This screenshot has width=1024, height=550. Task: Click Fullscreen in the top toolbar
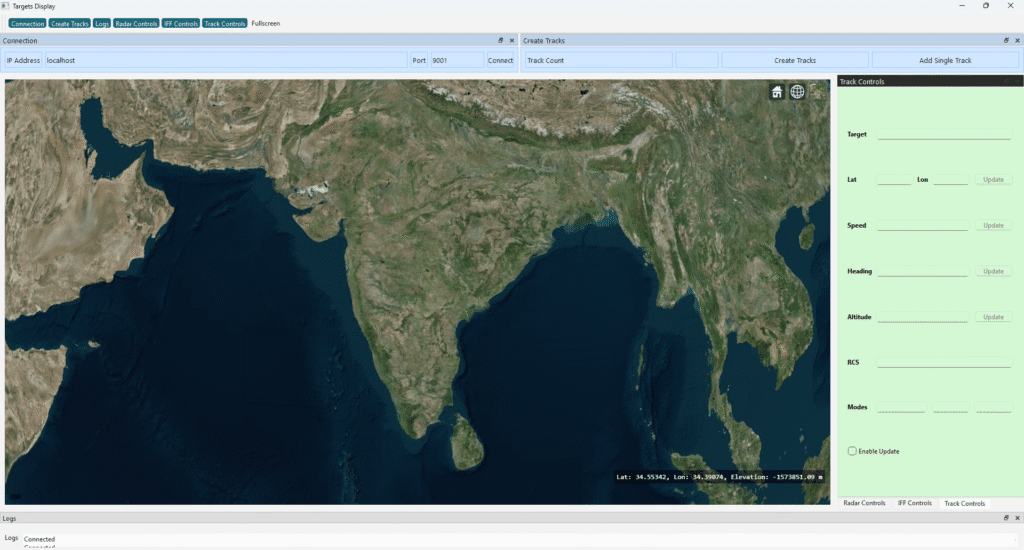coord(266,23)
